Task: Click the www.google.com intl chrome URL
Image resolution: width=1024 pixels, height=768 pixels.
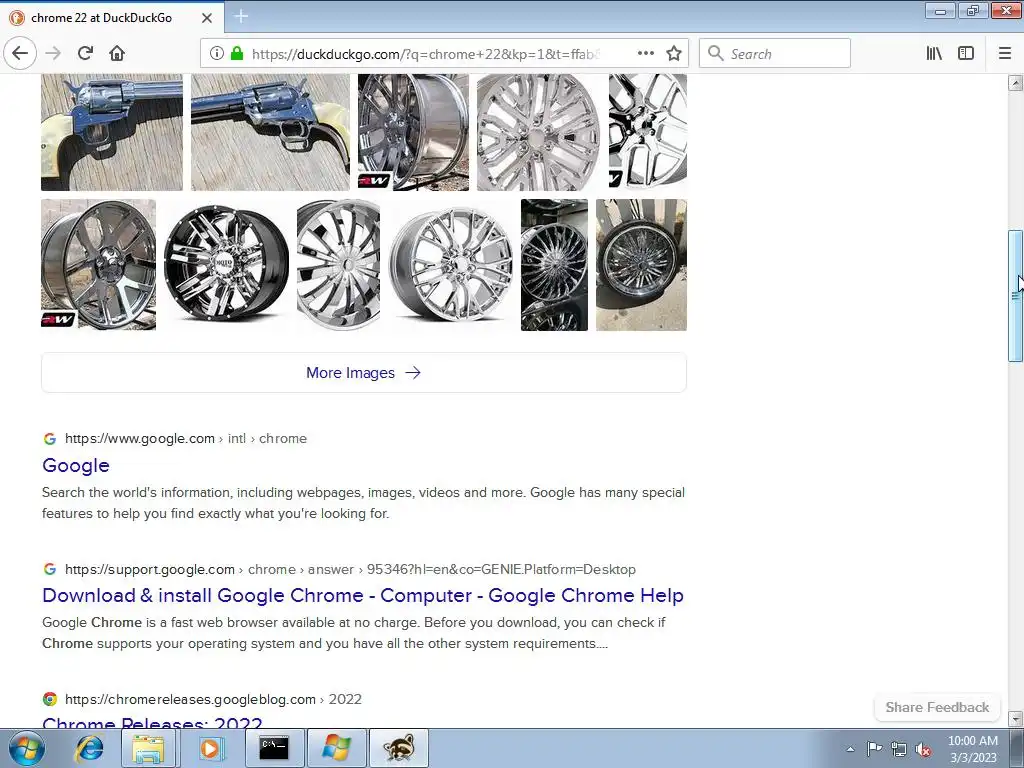Action: click(185, 439)
